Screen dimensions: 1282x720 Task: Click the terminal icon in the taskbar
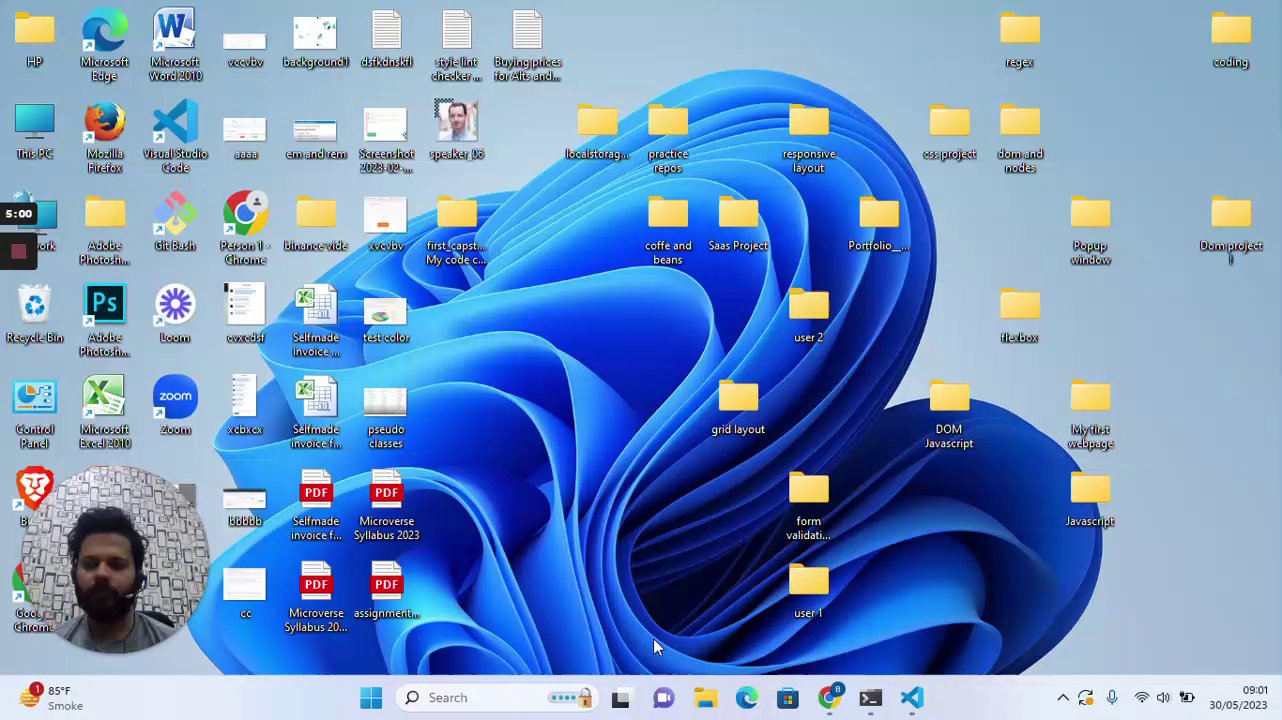point(870,698)
